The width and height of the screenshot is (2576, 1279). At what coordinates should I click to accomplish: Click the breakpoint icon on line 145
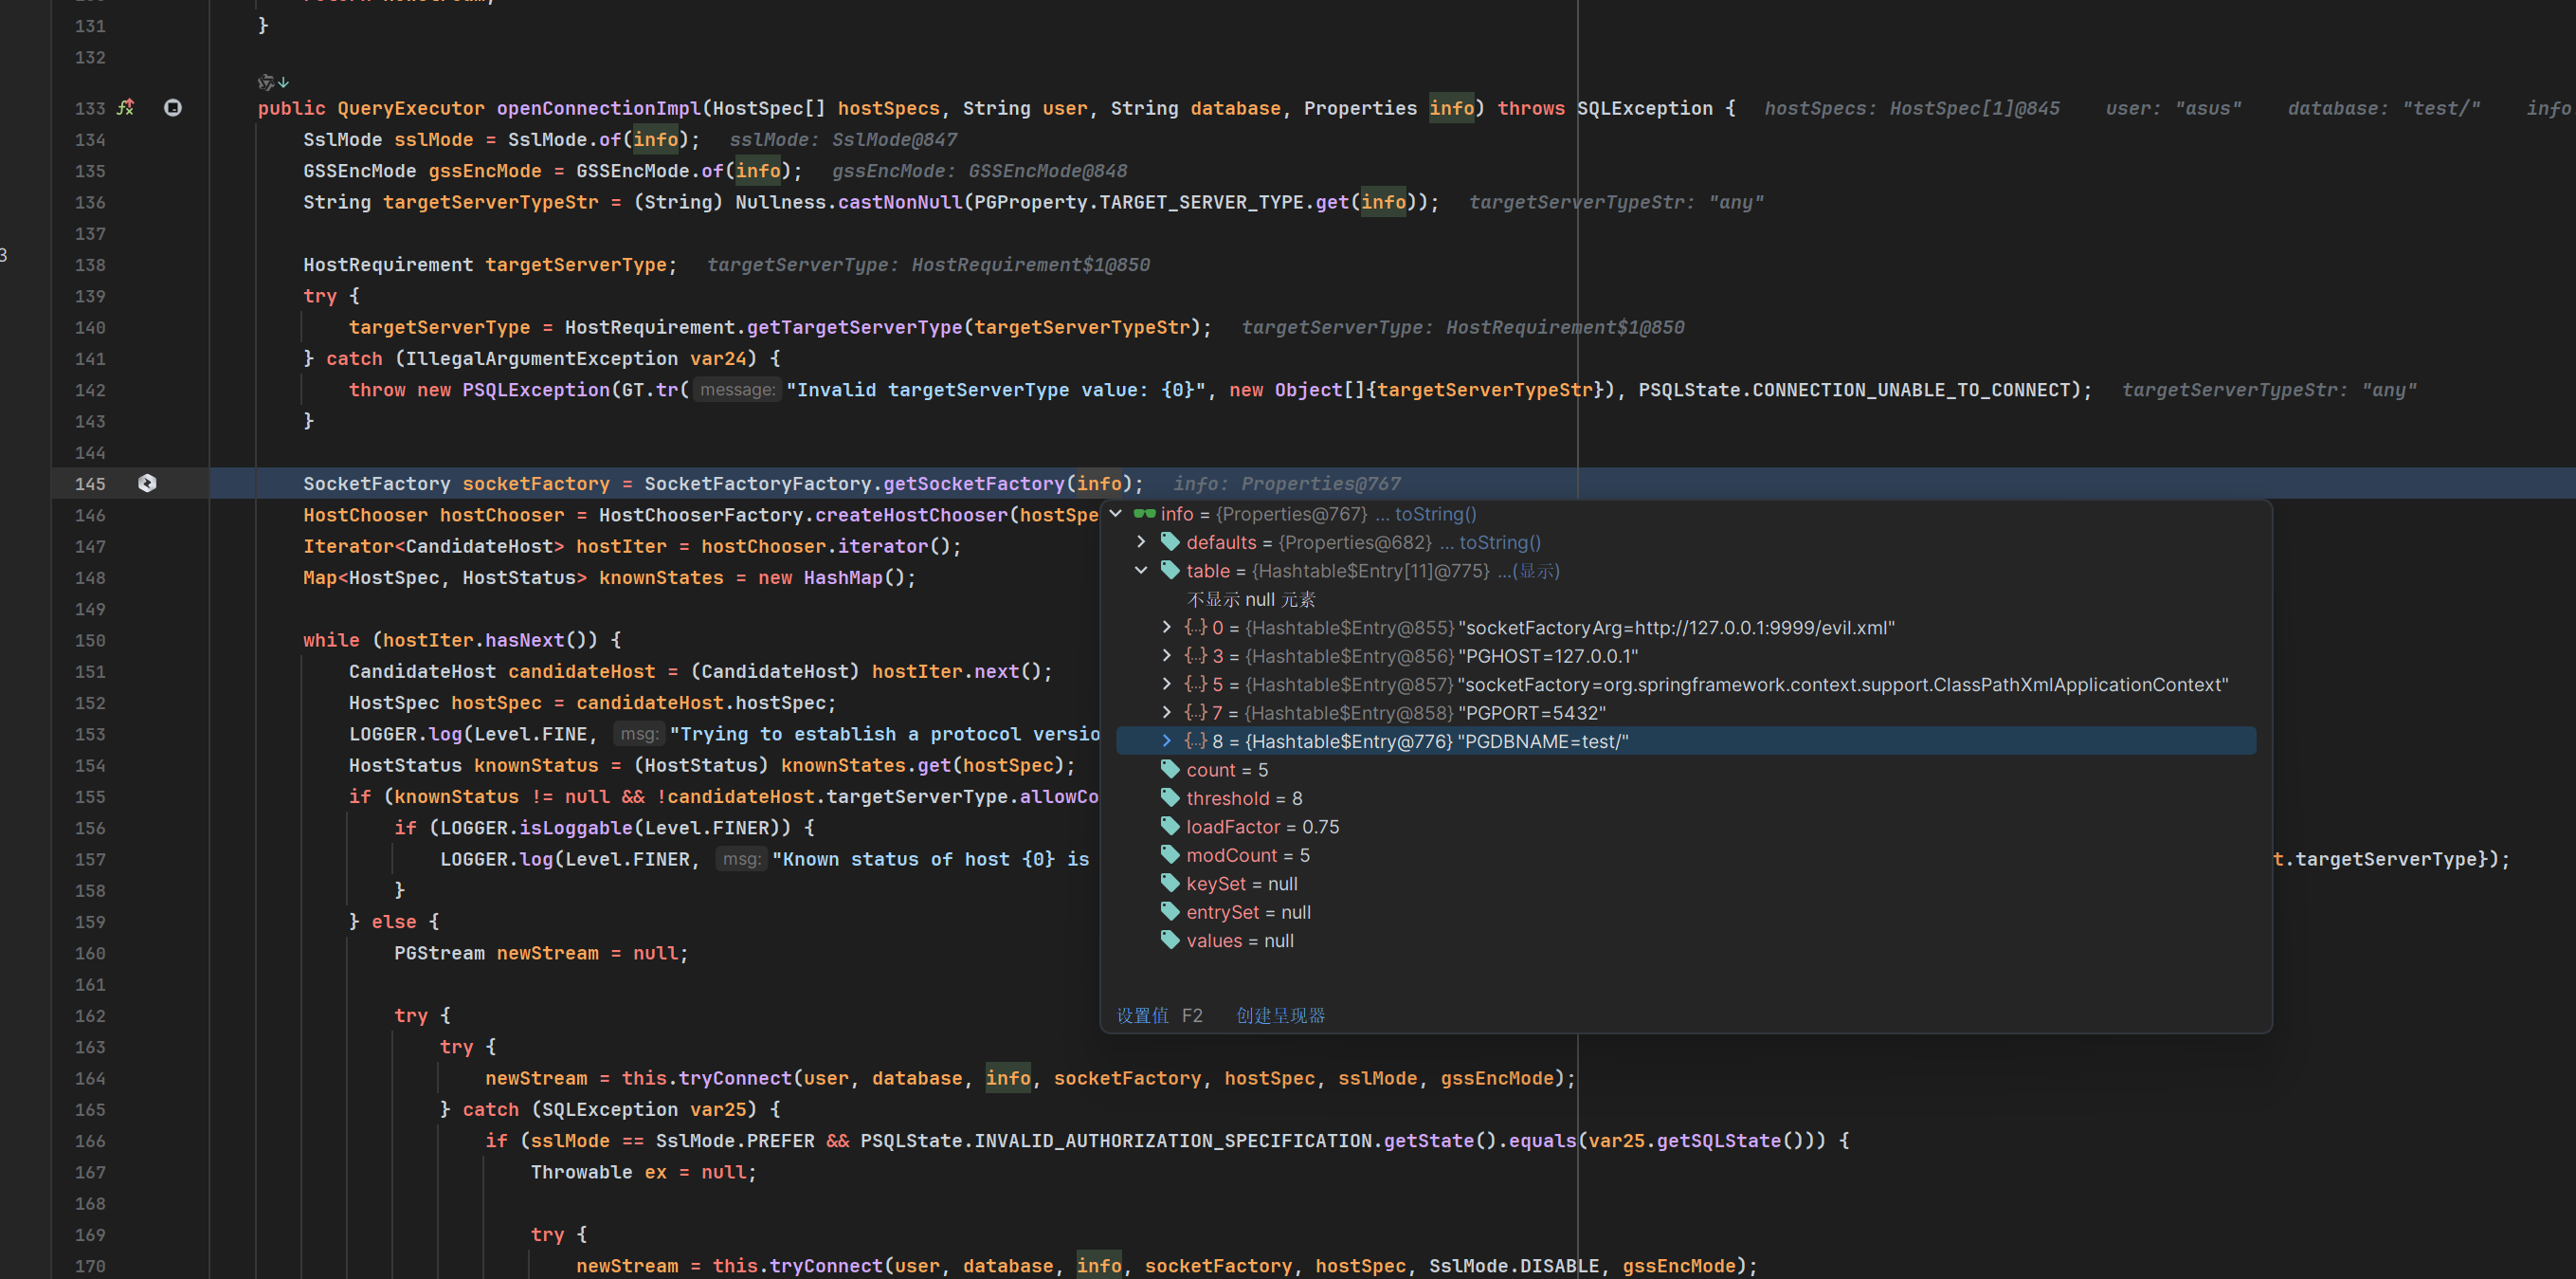[147, 483]
